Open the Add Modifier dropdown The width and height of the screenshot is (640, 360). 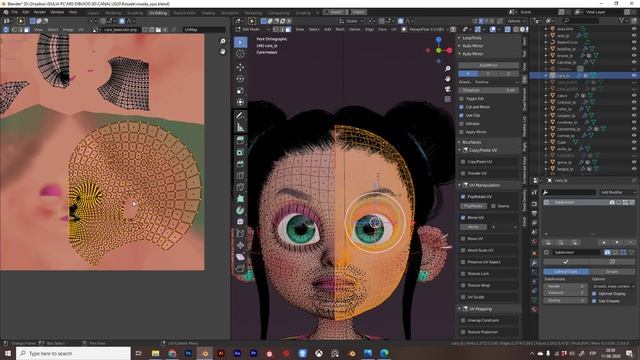click(617, 192)
